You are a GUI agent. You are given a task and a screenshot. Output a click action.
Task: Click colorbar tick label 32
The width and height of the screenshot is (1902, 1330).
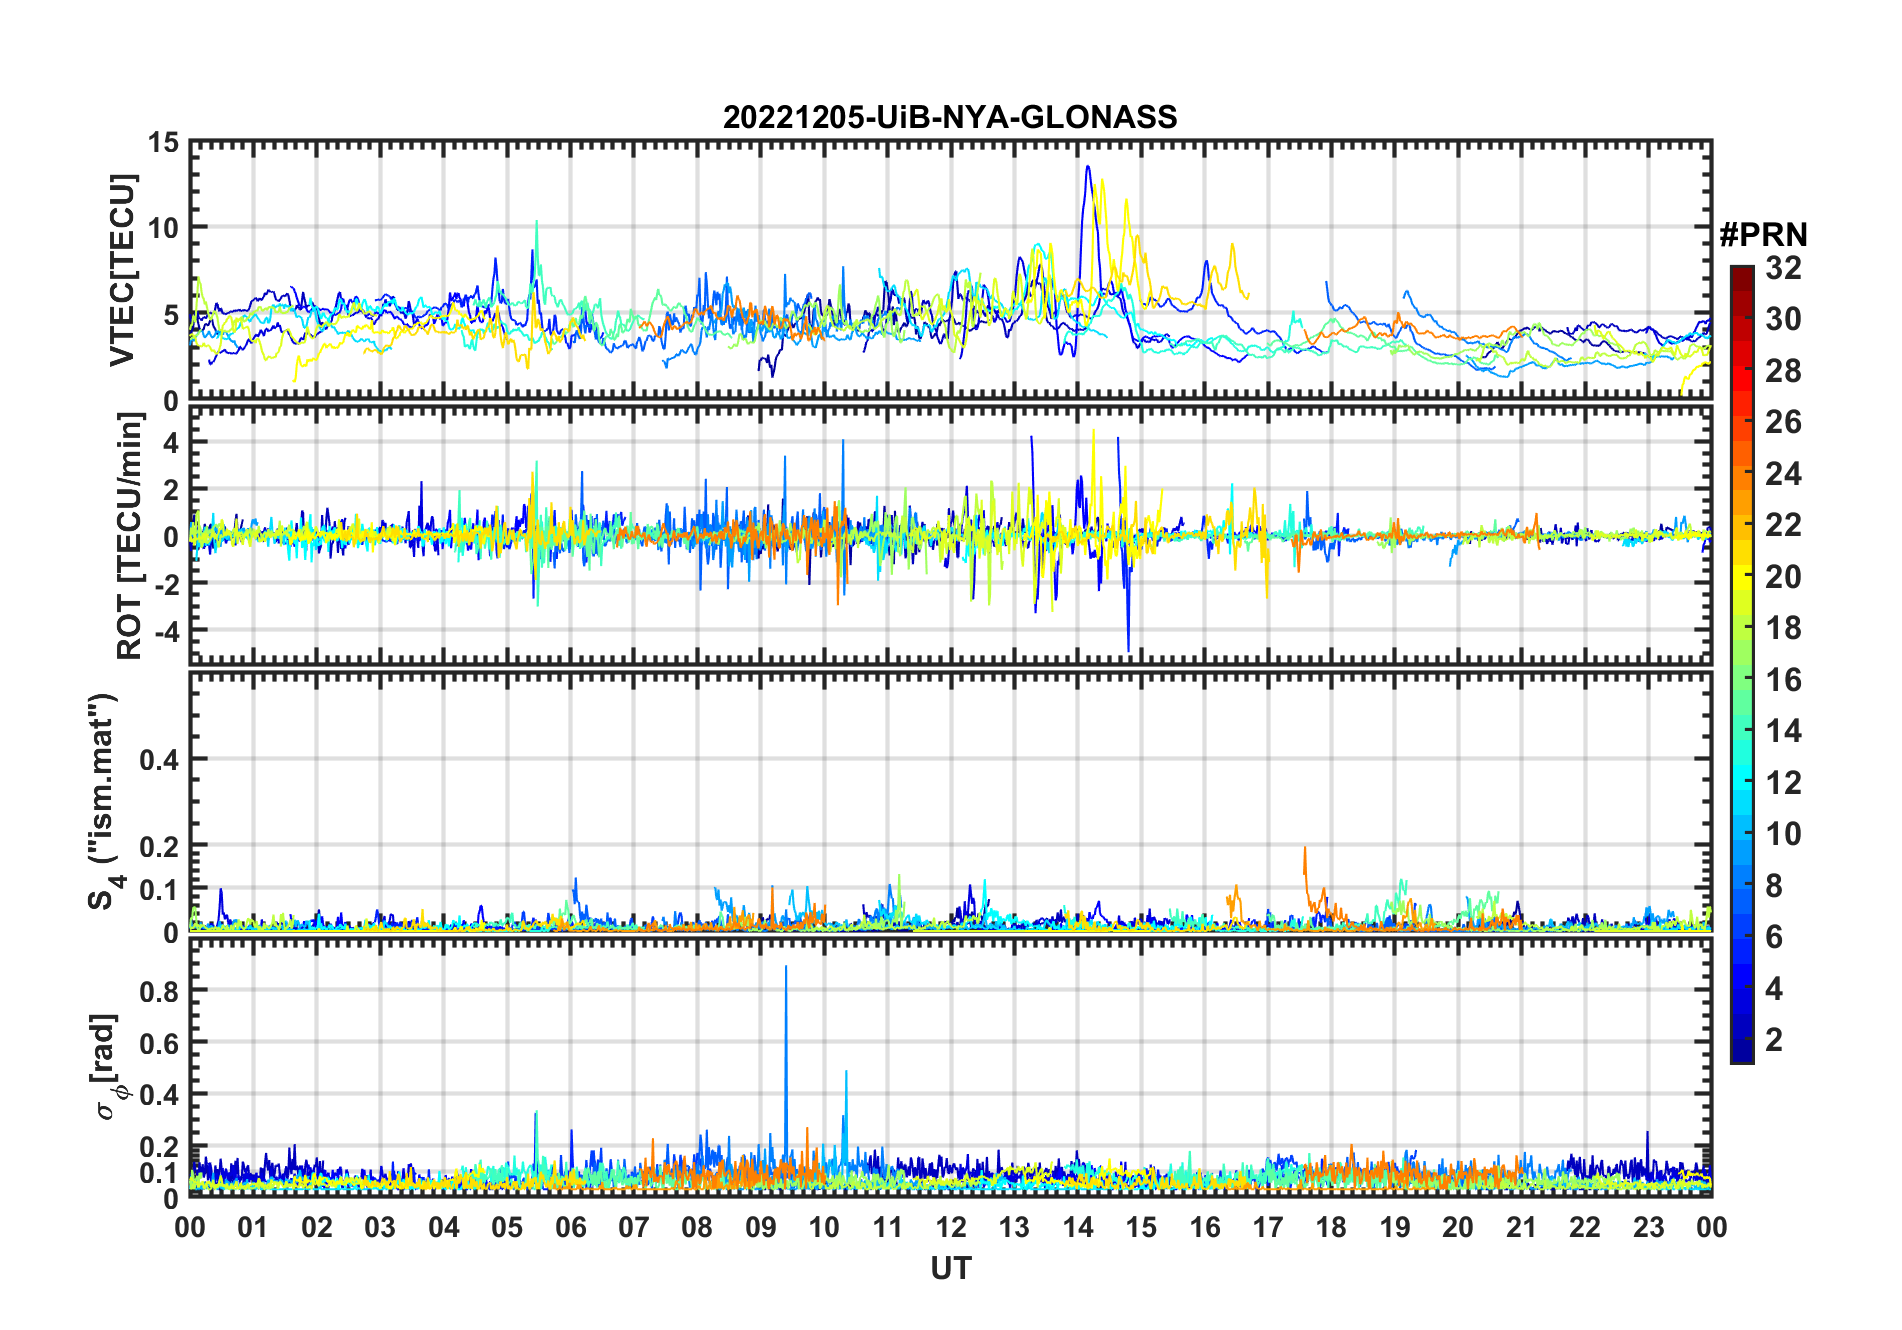(x=1783, y=267)
